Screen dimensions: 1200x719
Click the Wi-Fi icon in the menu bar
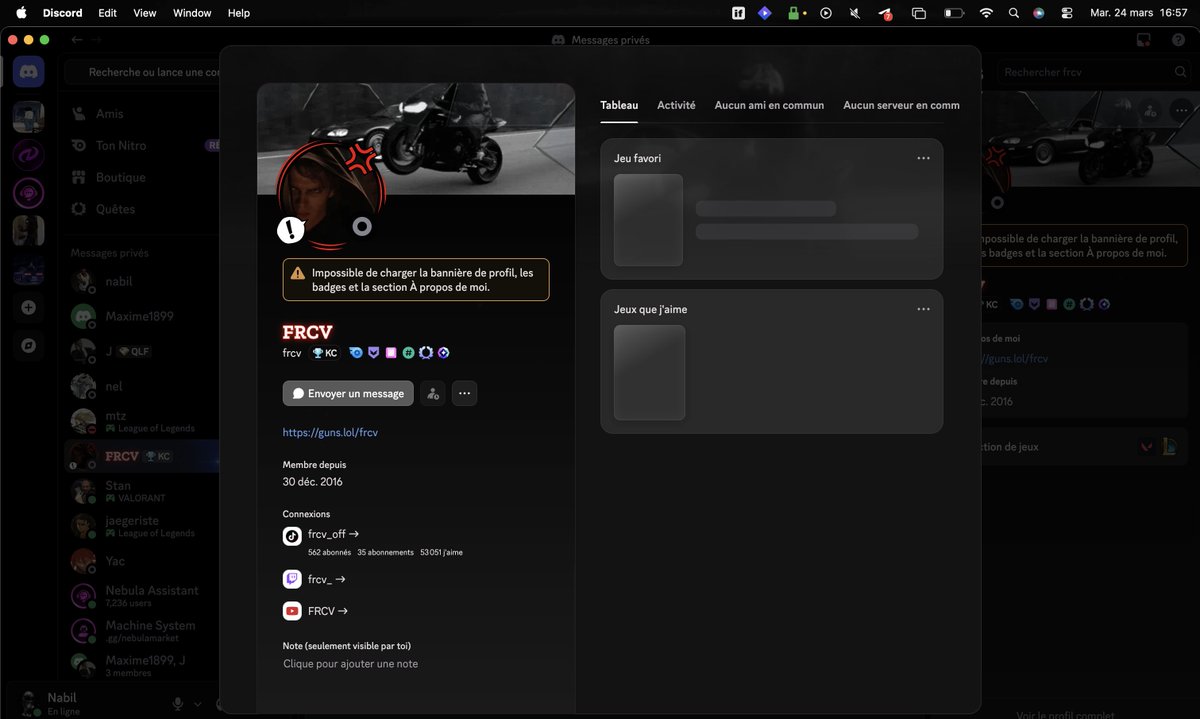click(x=986, y=13)
